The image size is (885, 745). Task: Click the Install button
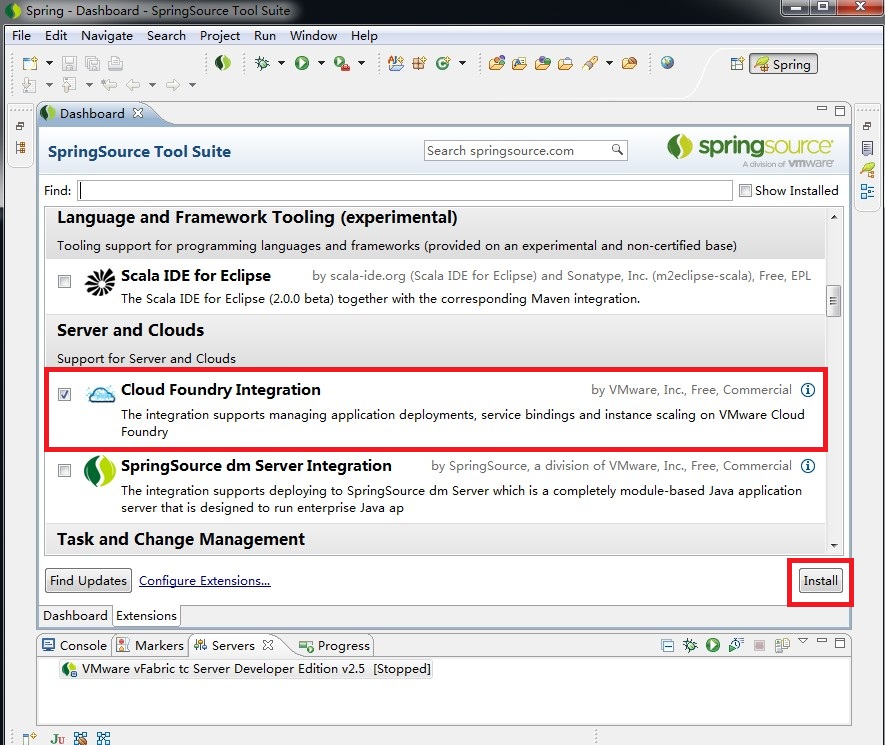click(820, 581)
